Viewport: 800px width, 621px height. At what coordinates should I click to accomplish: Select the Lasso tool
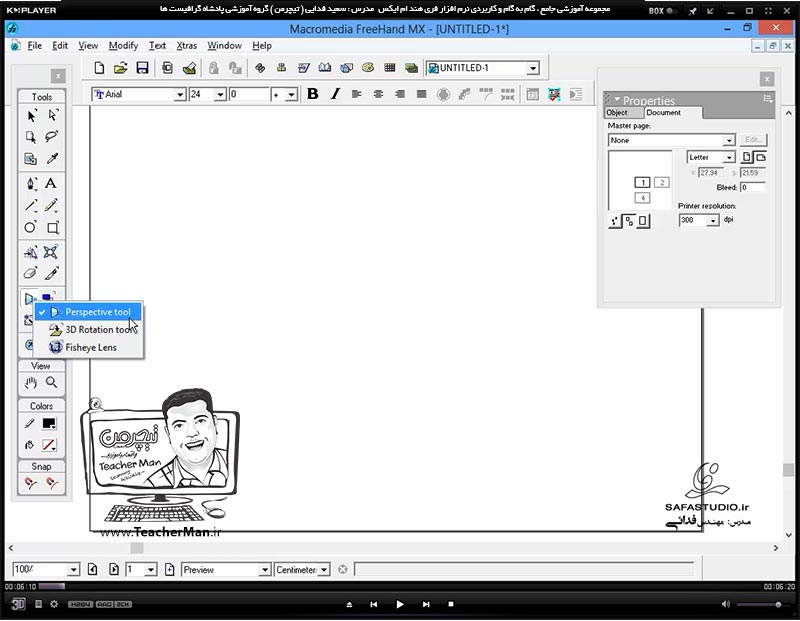pyautogui.click(x=52, y=137)
